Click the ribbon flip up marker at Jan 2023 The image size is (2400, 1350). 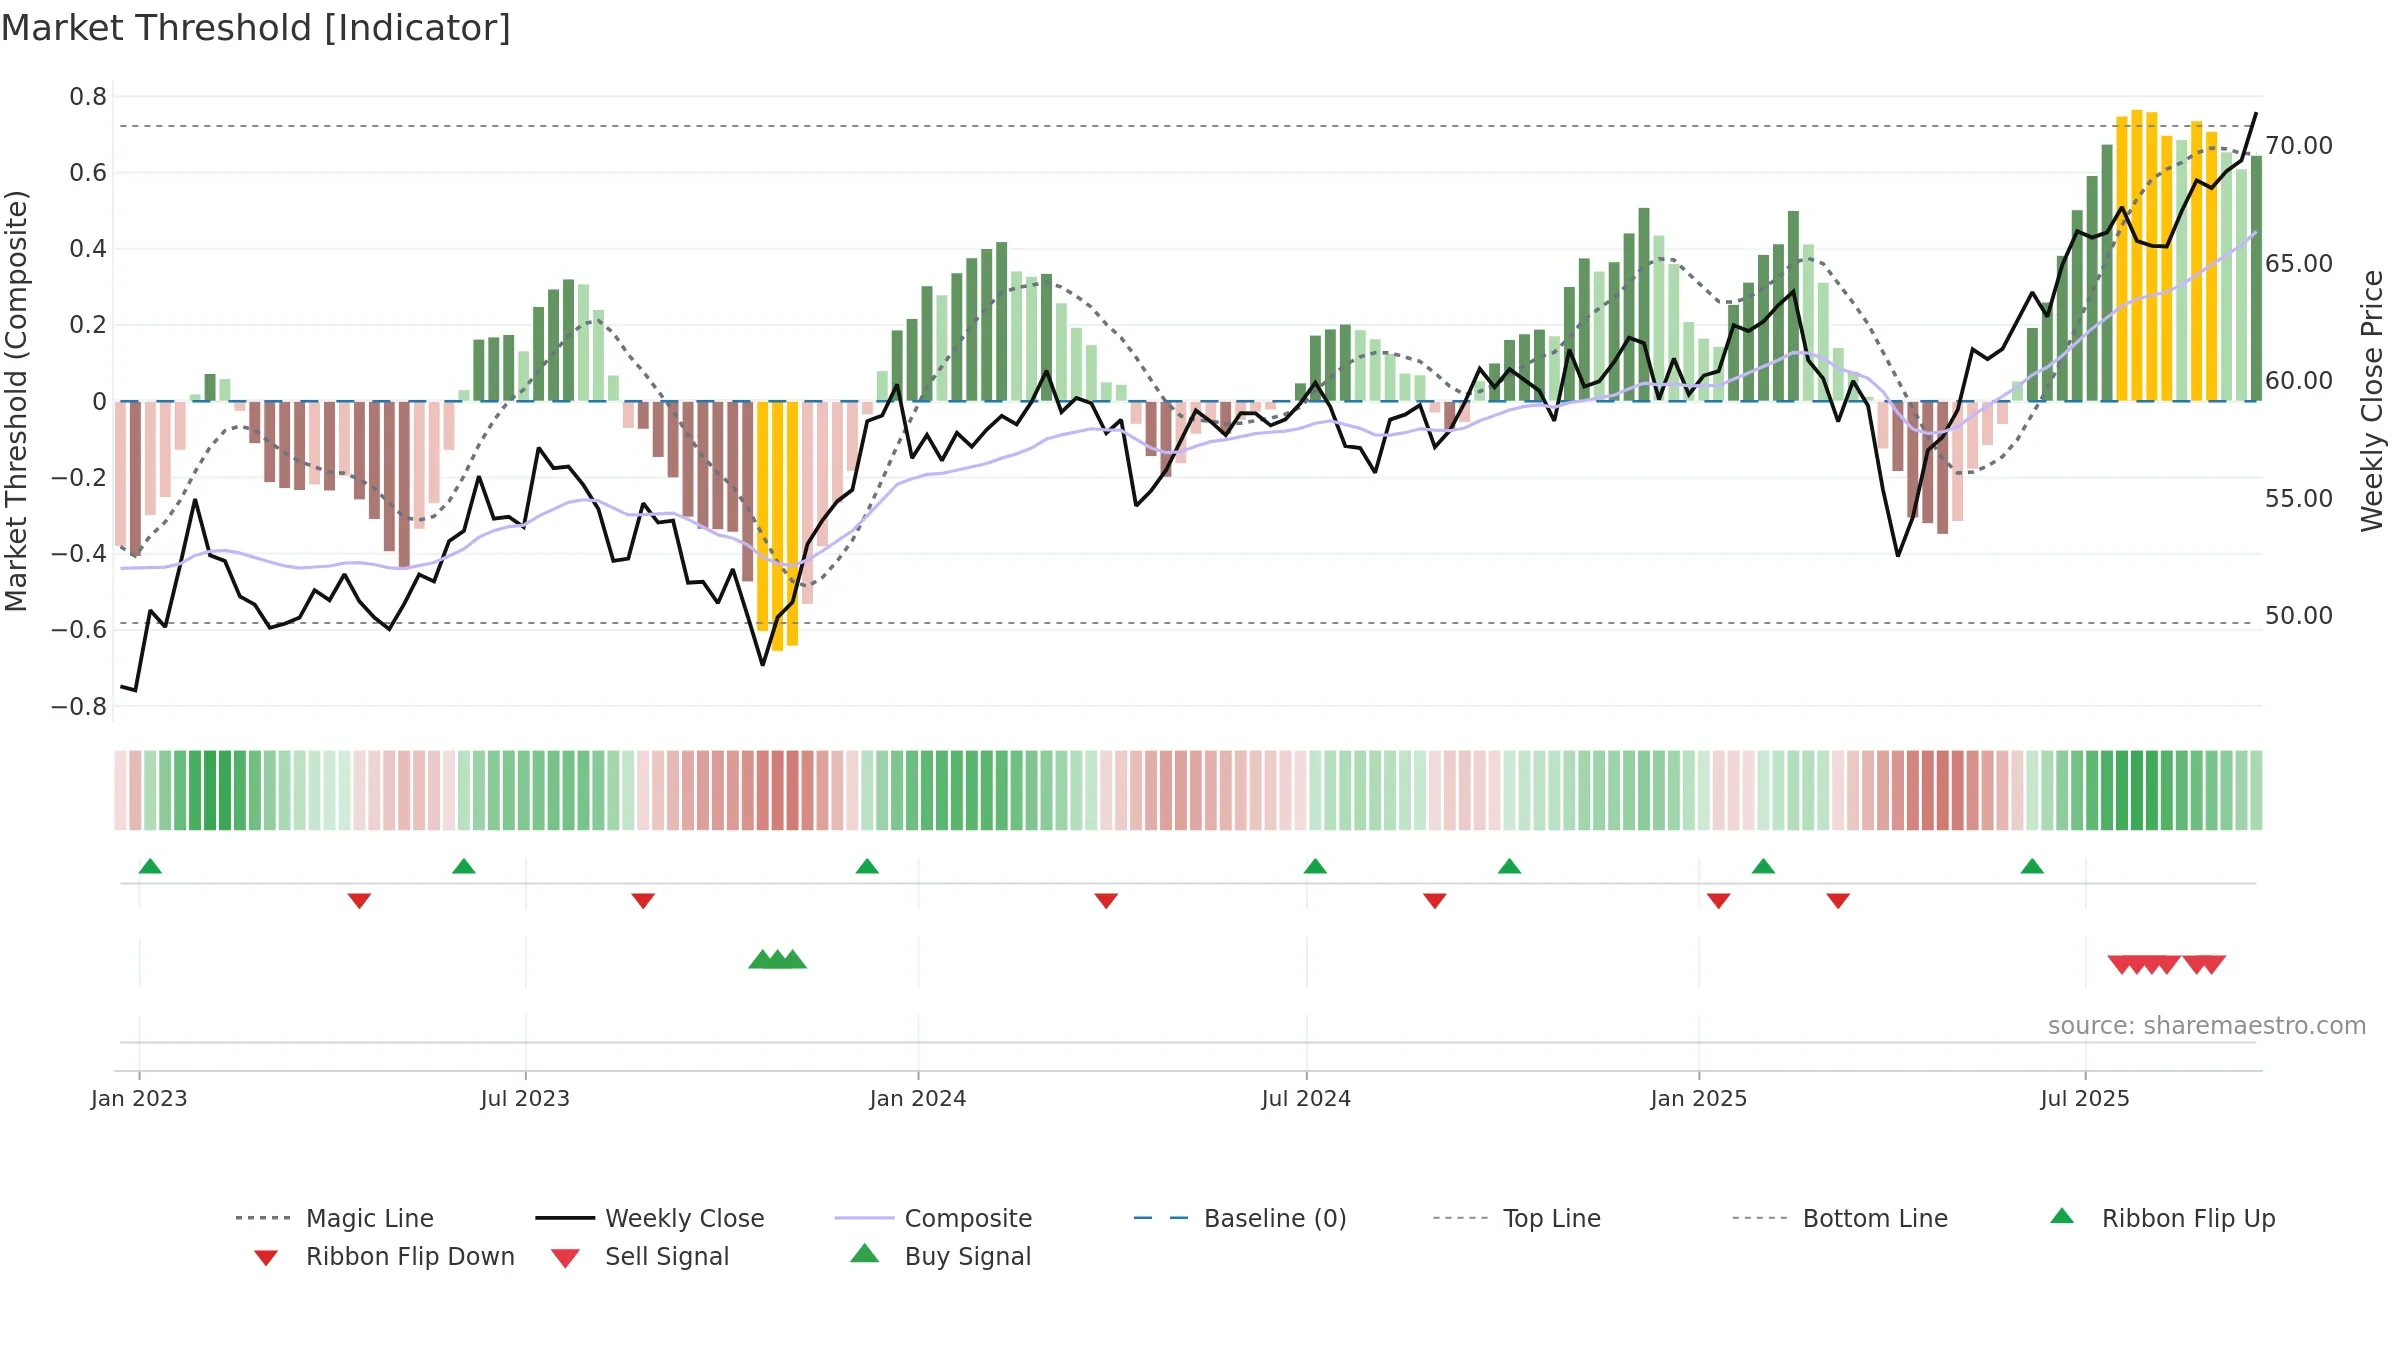pyautogui.click(x=150, y=866)
